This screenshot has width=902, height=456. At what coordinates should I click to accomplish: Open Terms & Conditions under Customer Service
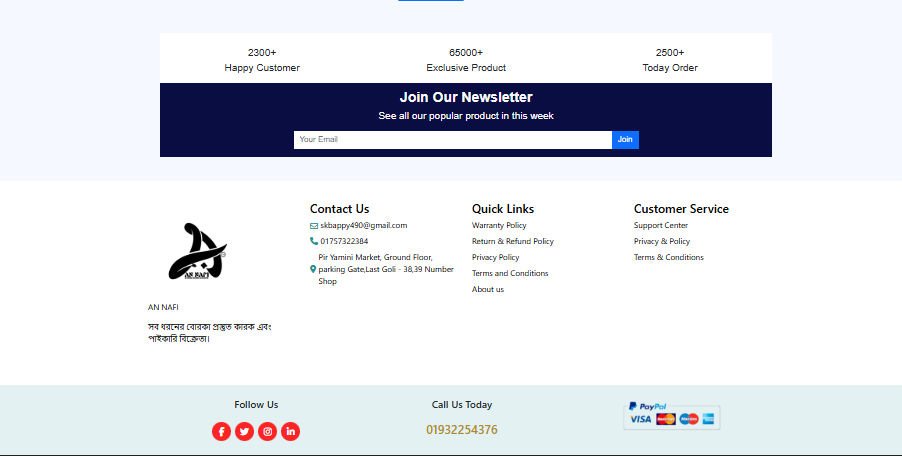coord(668,258)
